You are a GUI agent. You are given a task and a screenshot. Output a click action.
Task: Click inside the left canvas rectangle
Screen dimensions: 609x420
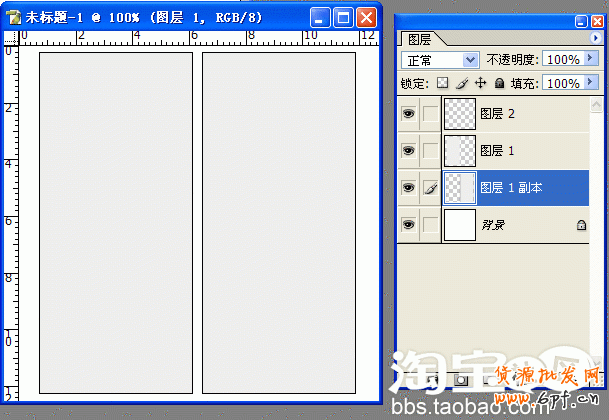tap(115, 222)
